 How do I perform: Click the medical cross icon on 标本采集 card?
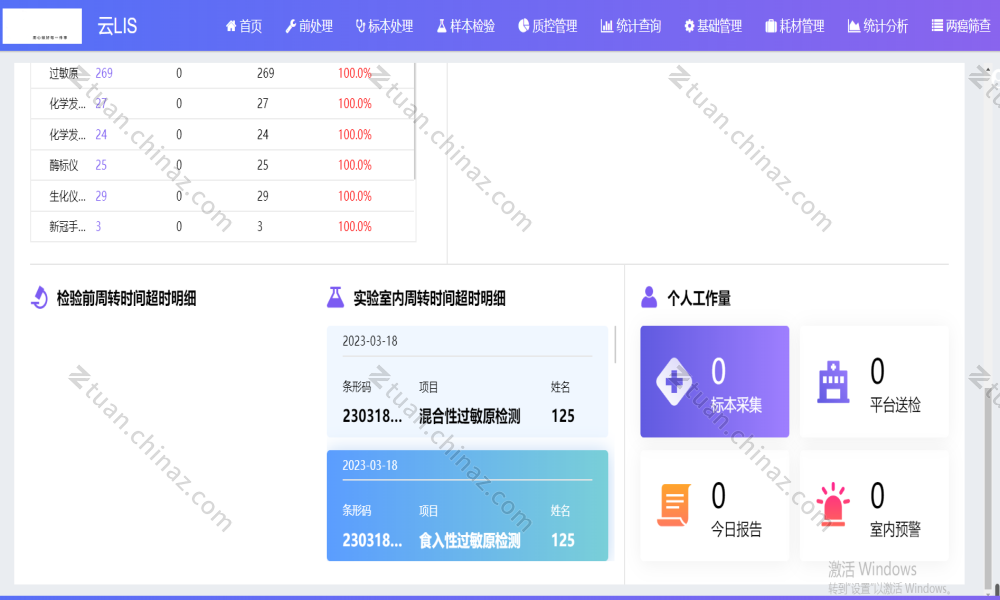(x=674, y=381)
